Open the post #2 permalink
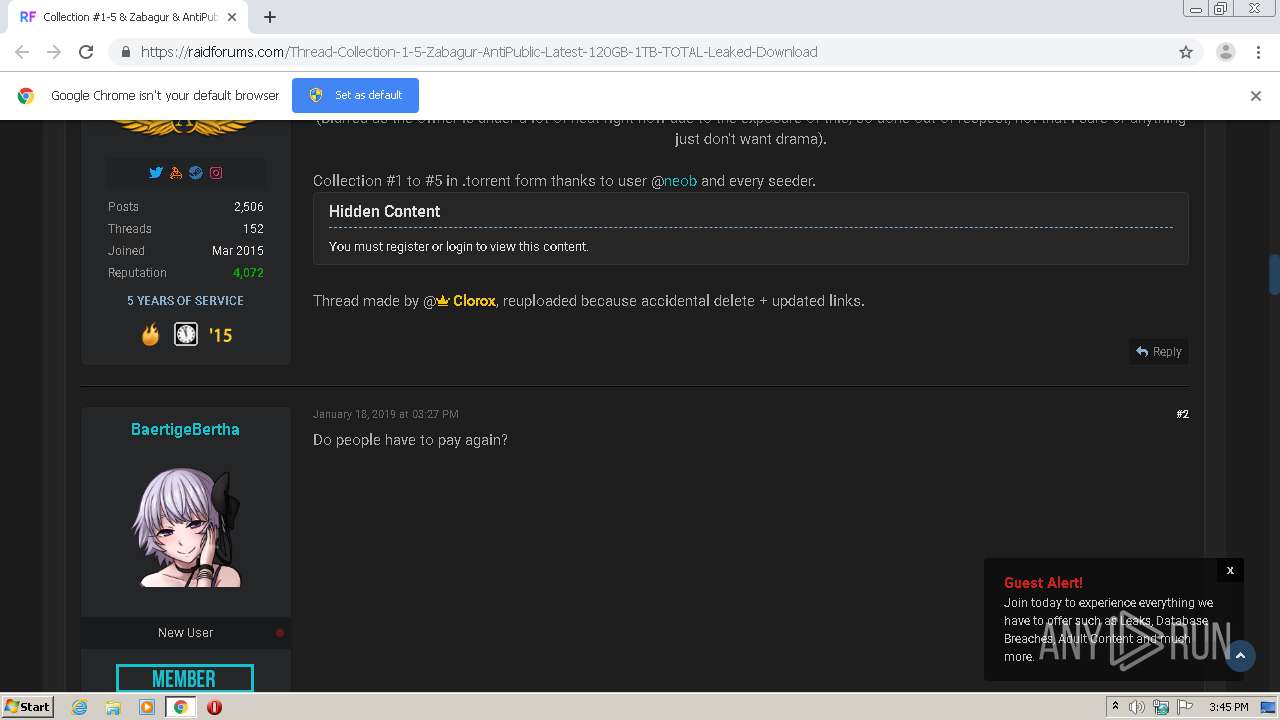This screenshot has width=1280, height=720. coord(1182,414)
